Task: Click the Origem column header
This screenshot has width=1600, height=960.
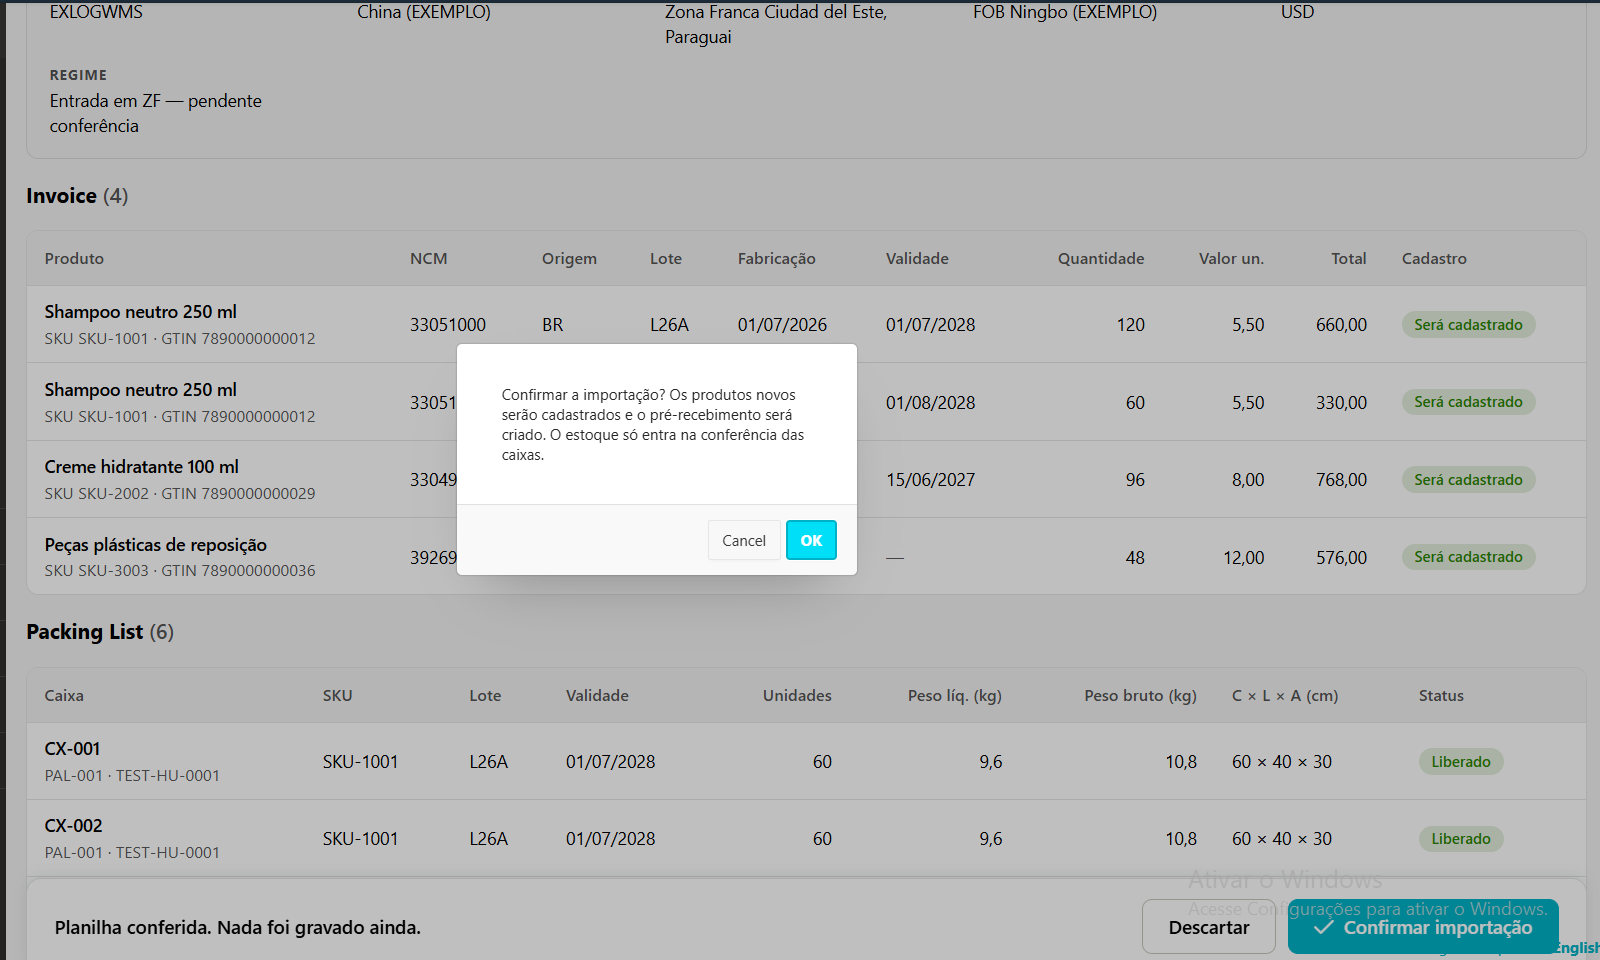Action: (569, 258)
